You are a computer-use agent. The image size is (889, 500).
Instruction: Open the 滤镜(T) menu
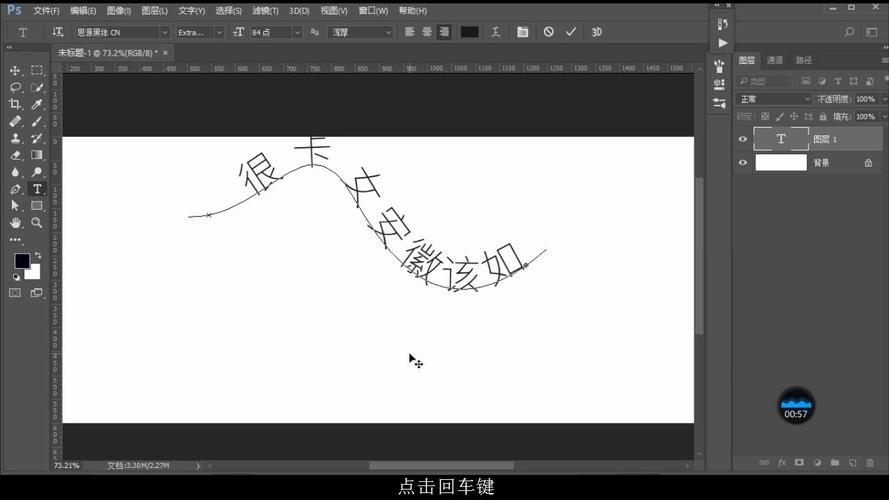tap(266, 10)
